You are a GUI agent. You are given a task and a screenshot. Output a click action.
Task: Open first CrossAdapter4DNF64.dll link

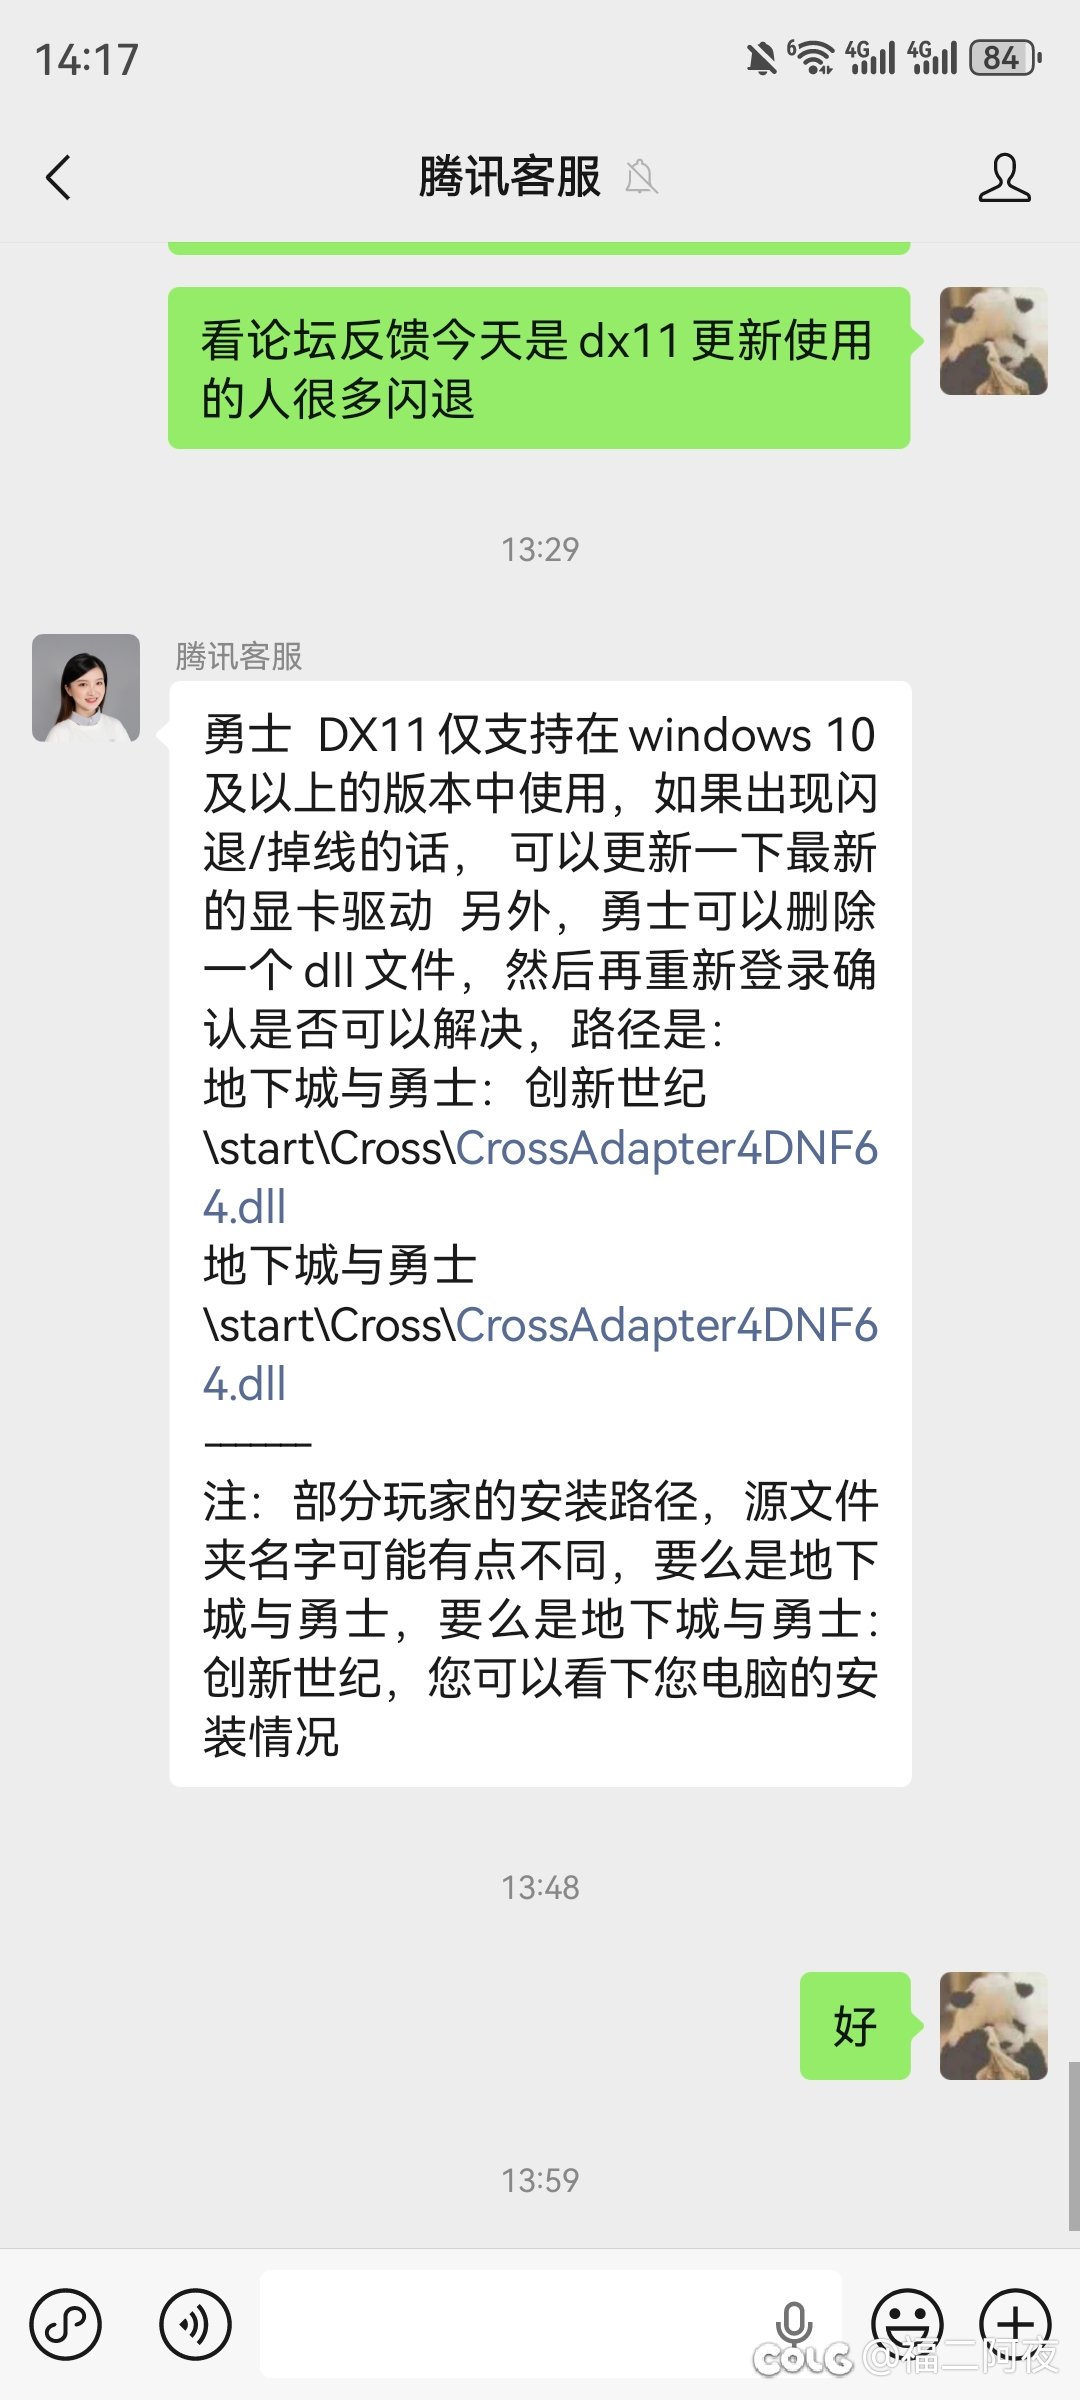click(540, 1177)
